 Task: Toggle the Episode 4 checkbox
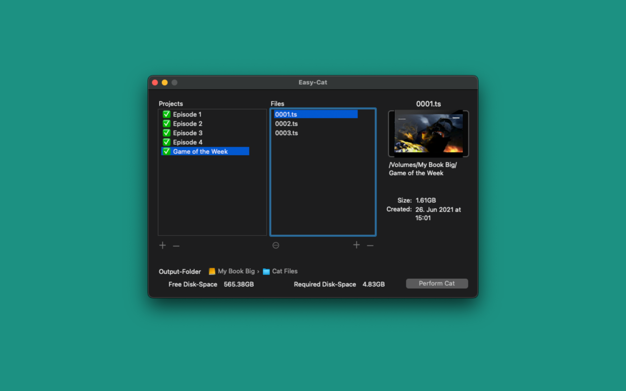[166, 142]
